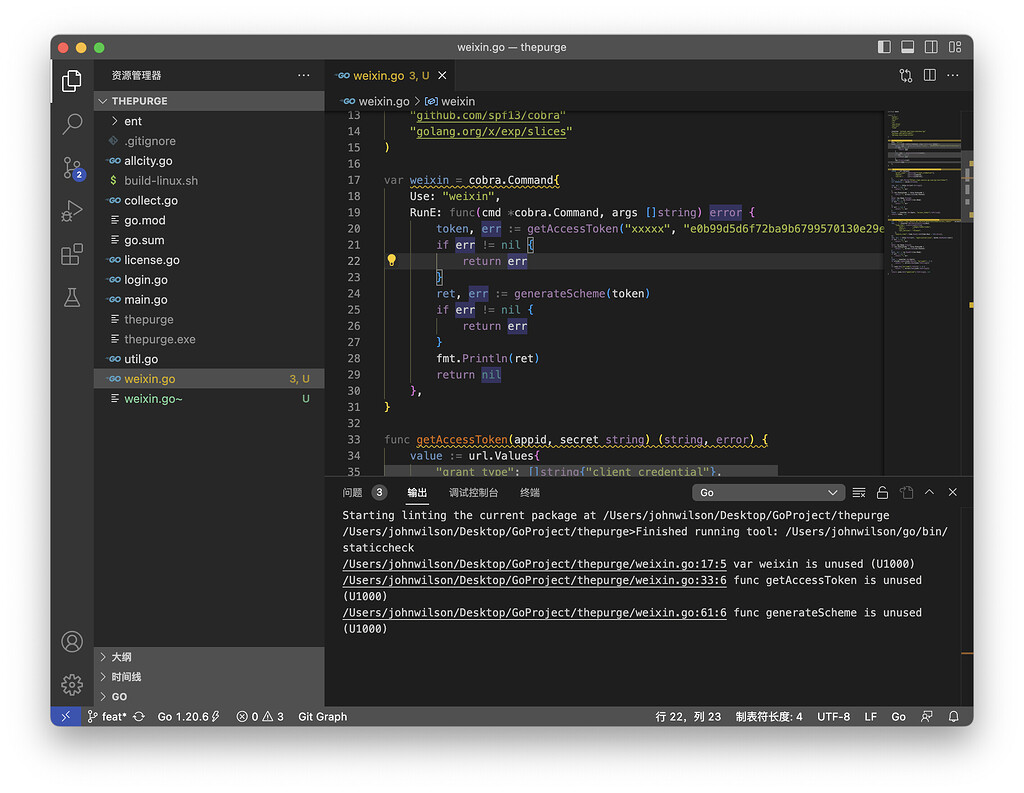
Task: Open Git Graph from the status bar
Action: (x=322, y=716)
